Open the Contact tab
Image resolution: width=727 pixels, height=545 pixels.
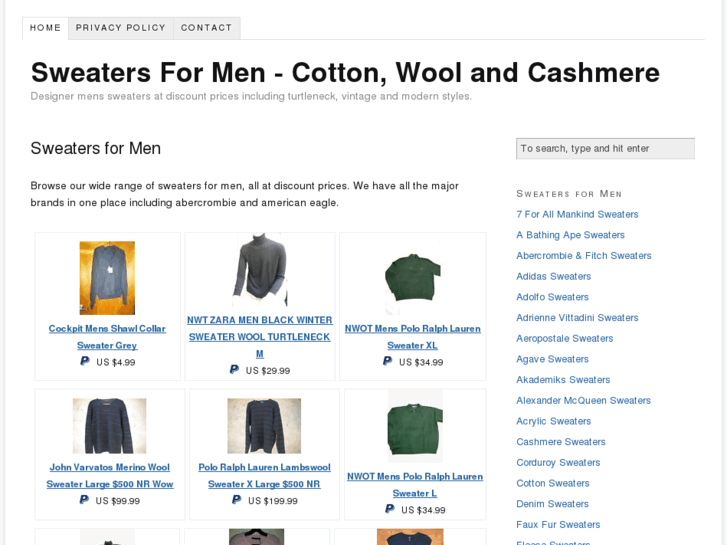pyautogui.click(x=206, y=28)
